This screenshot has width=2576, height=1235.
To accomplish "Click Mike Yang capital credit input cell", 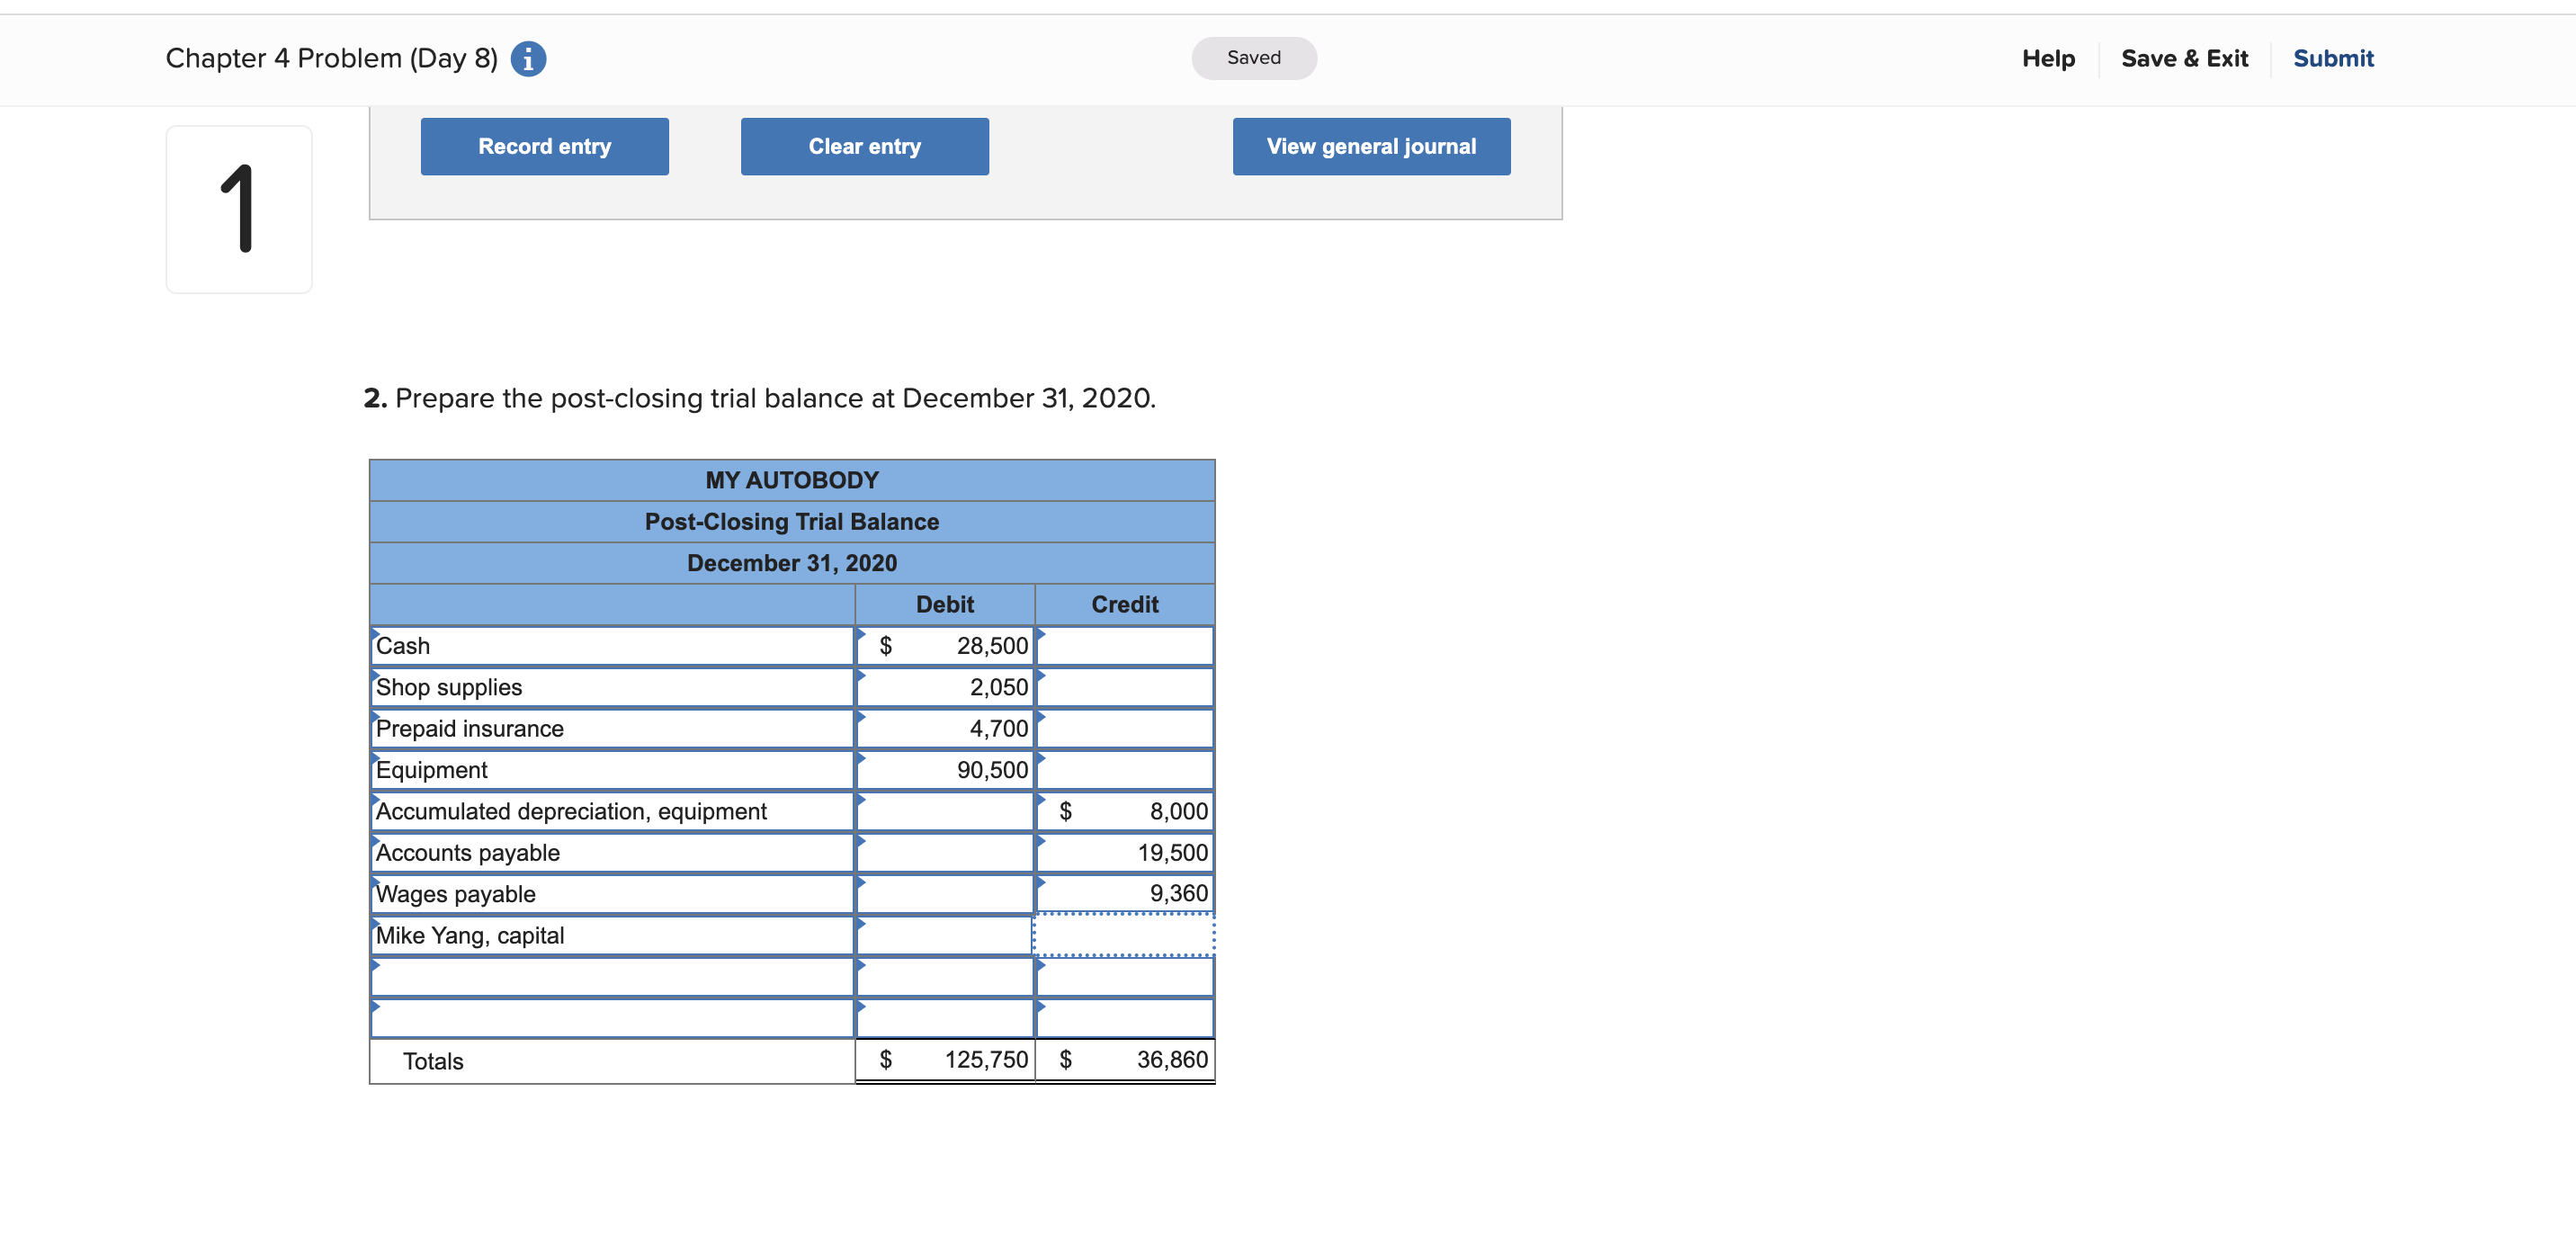I will pyautogui.click(x=1125, y=935).
